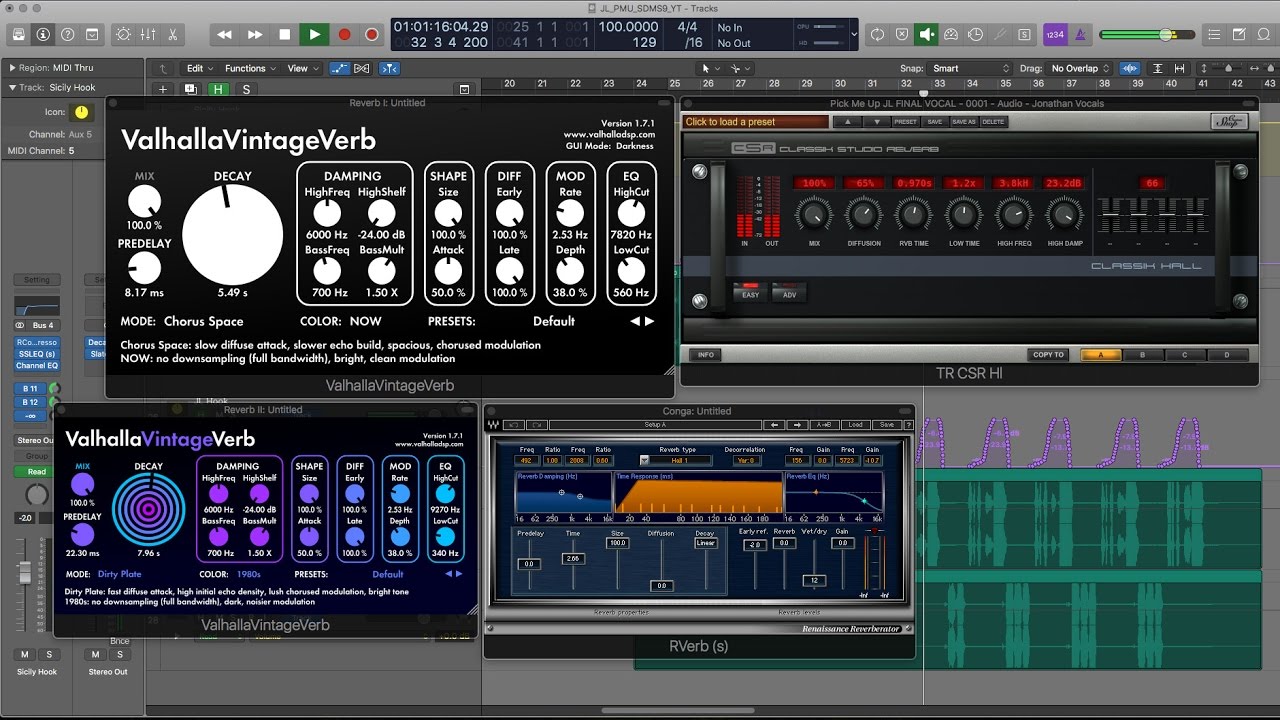Open Smart Controls dial icon
1280x720 pixels.
coord(123,34)
